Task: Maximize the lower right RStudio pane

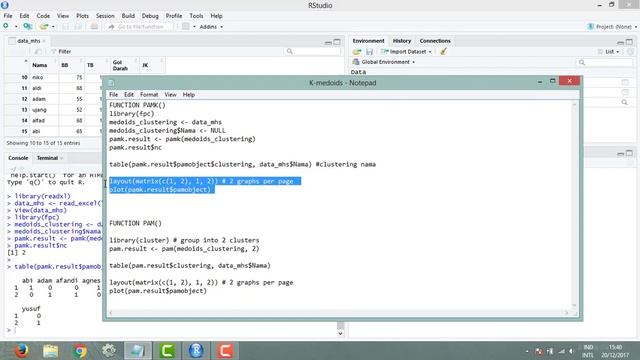Action: (x=629, y=153)
